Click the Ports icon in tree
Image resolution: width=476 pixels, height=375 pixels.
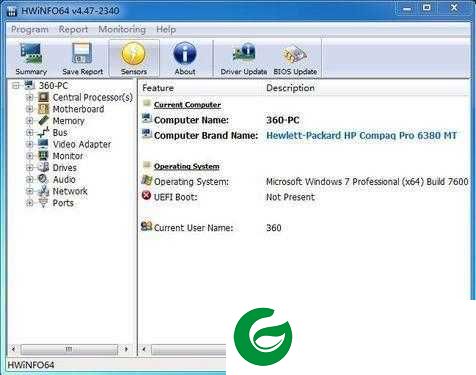[43, 202]
